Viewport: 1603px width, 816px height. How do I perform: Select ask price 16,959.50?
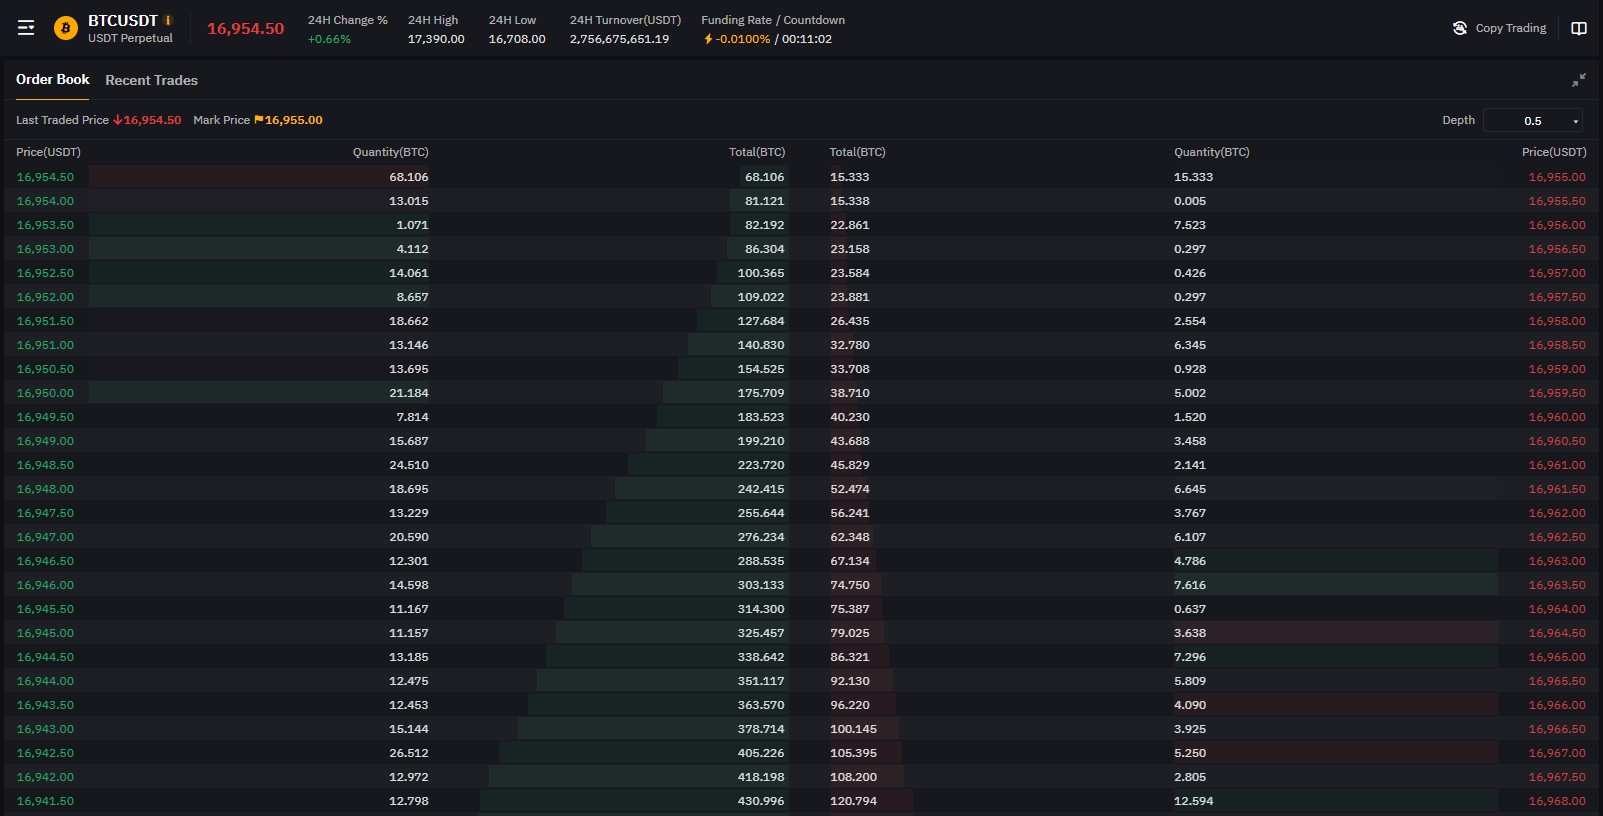click(1557, 393)
